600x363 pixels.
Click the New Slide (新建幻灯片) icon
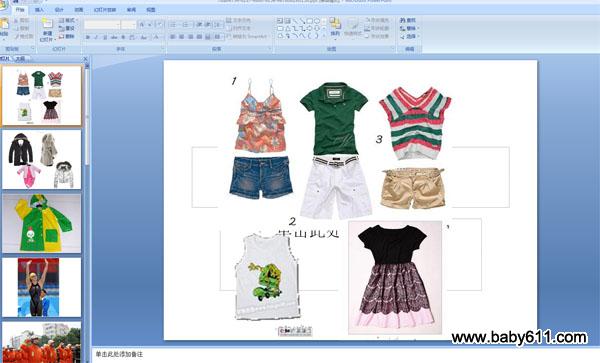pos(47,24)
